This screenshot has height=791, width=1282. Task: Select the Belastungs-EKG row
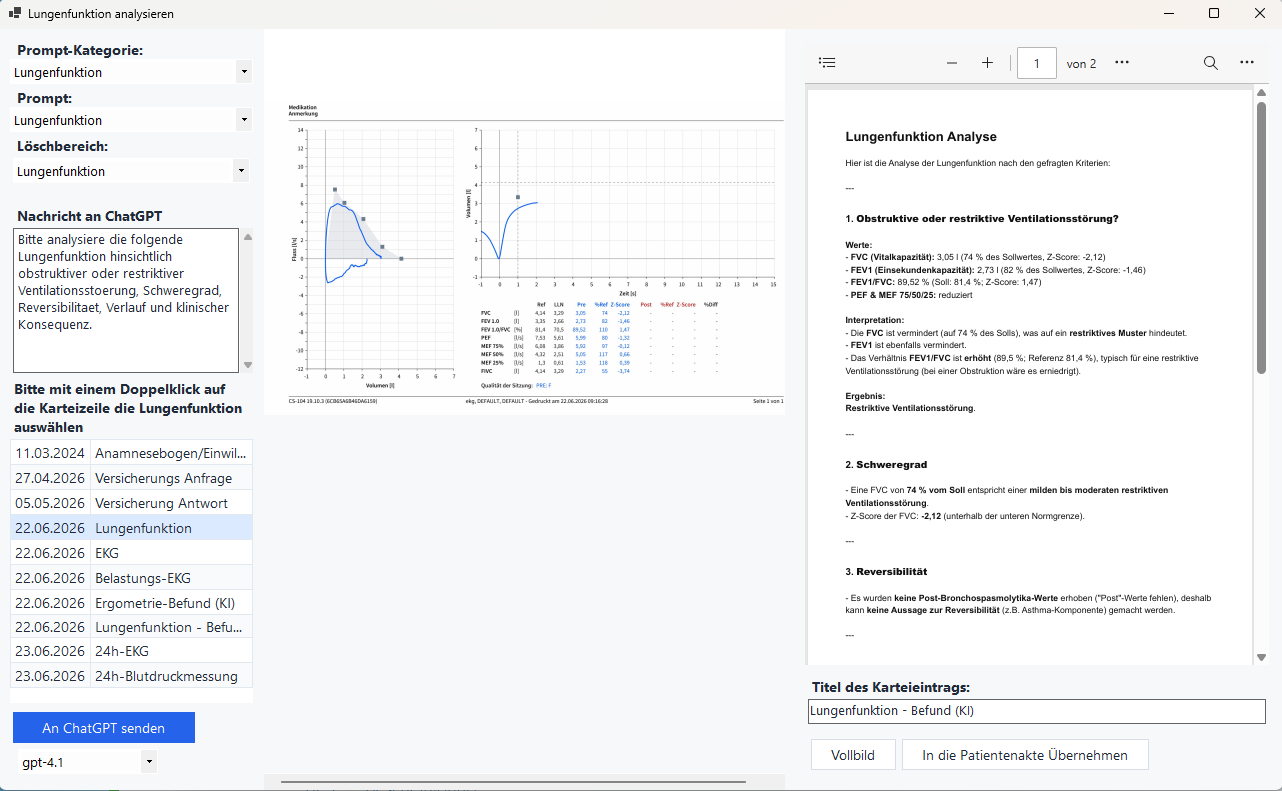pos(131,578)
